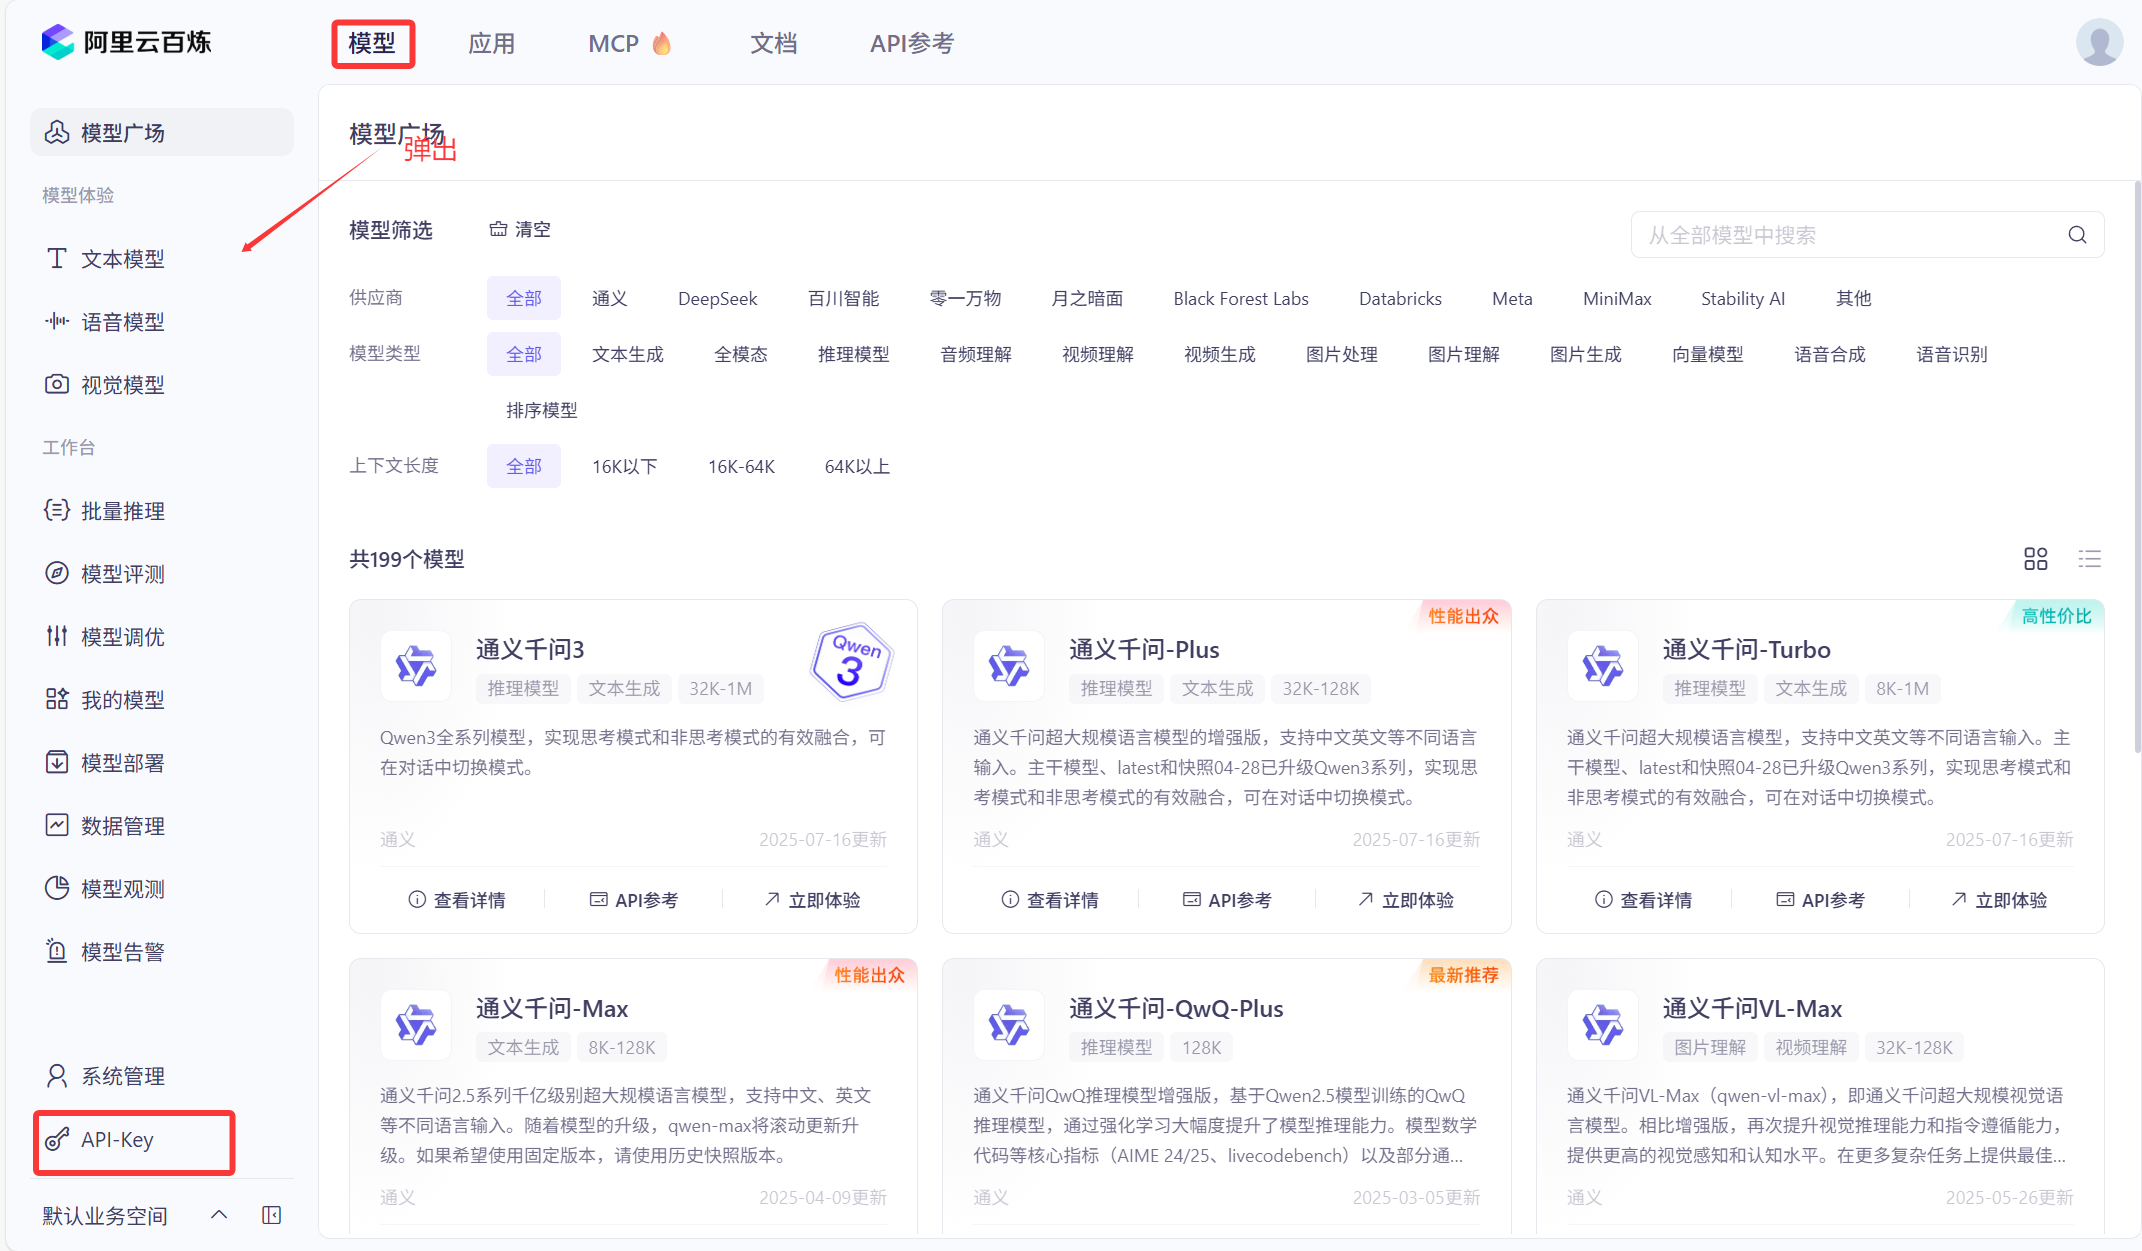
Task: Switch to list view icon
Action: (x=2089, y=558)
